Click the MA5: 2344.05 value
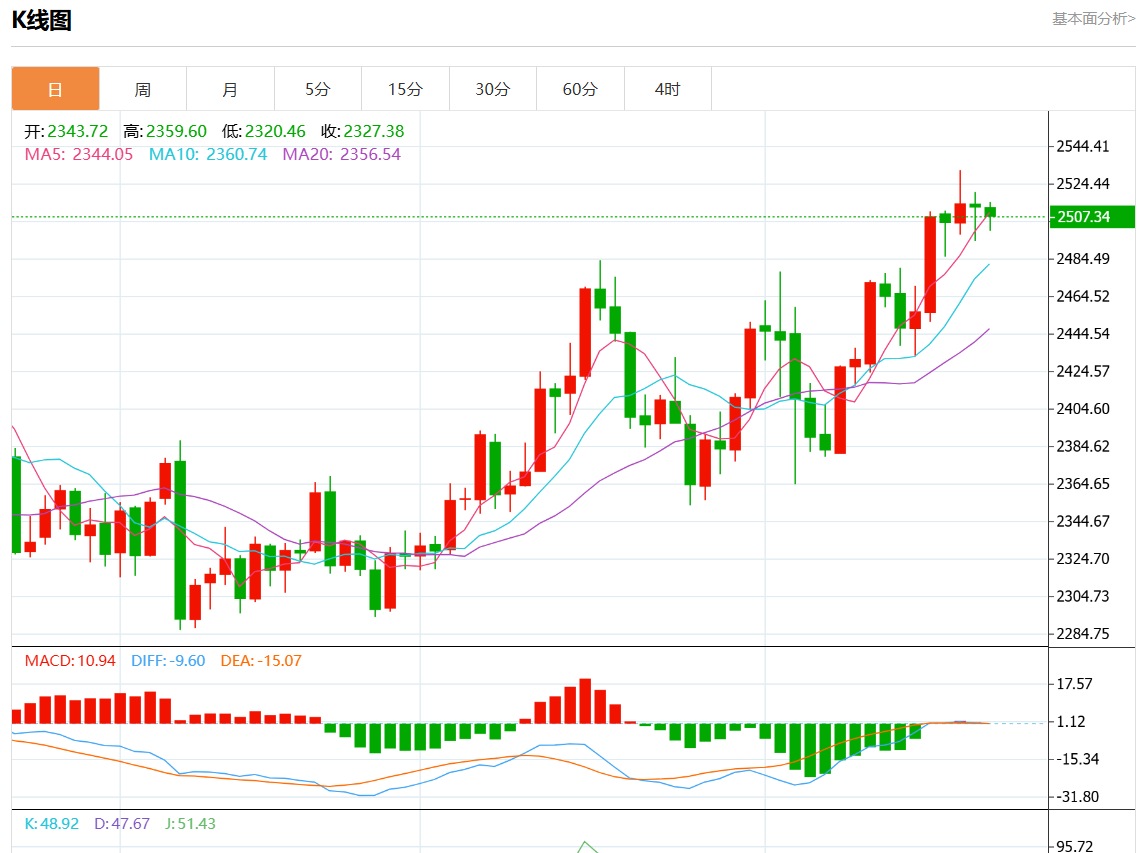 [x=79, y=154]
